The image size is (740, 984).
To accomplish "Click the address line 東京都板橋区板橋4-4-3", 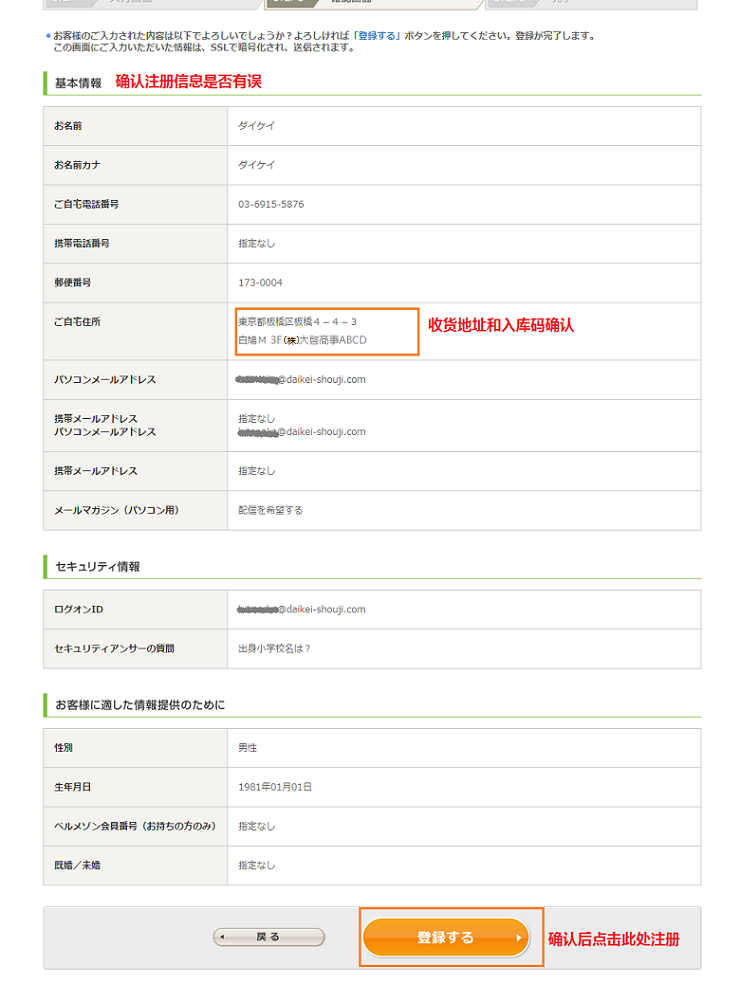I will coord(297,322).
